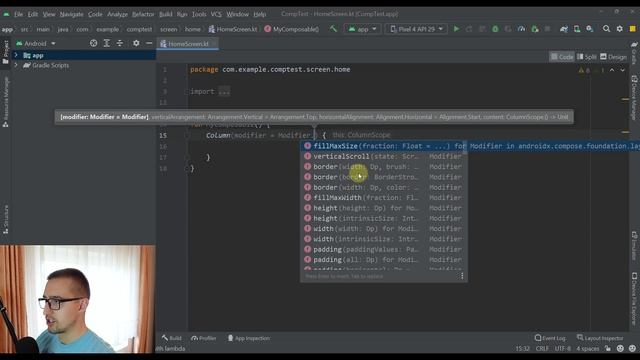Click the inspection face icon in status bar
The width and height of the screenshot is (640, 360).
620,349
